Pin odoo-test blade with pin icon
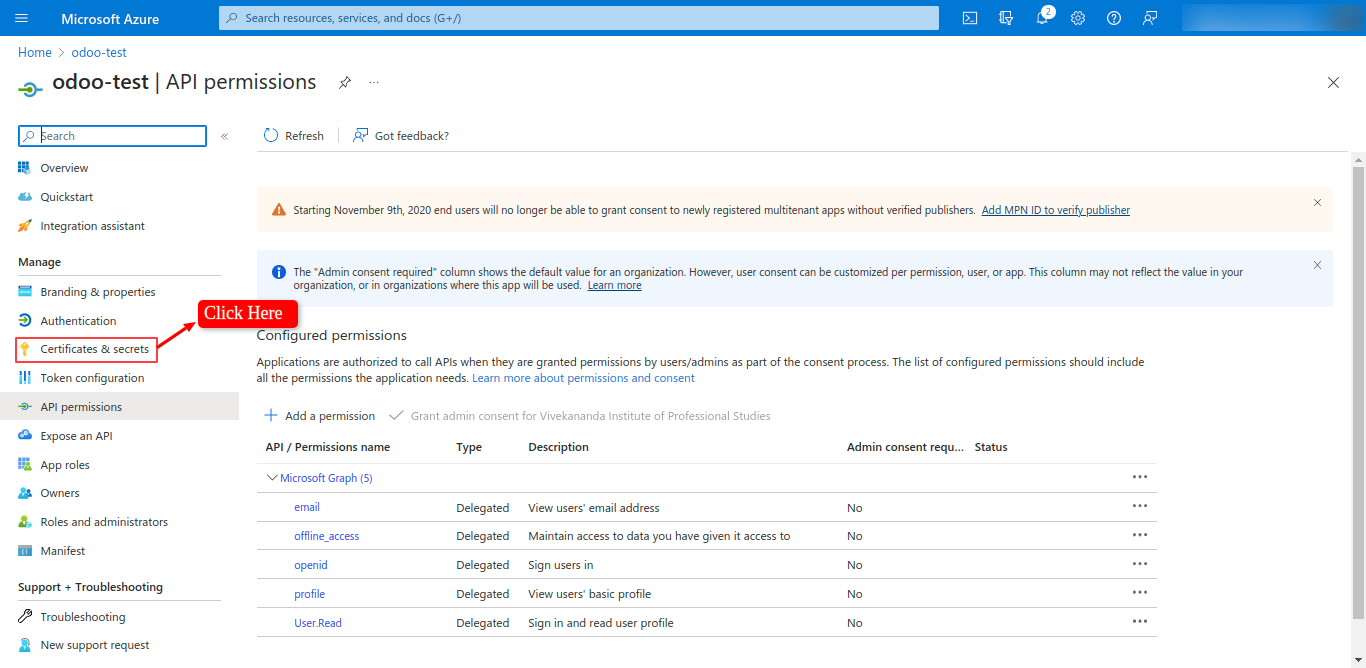This screenshot has width=1366, height=668. [x=344, y=83]
